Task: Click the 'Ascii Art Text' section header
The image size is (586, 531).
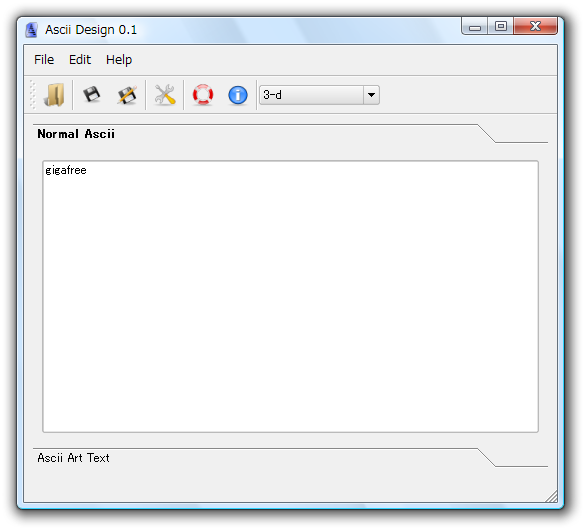Action: pyautogui.click(x=73, y=458)
